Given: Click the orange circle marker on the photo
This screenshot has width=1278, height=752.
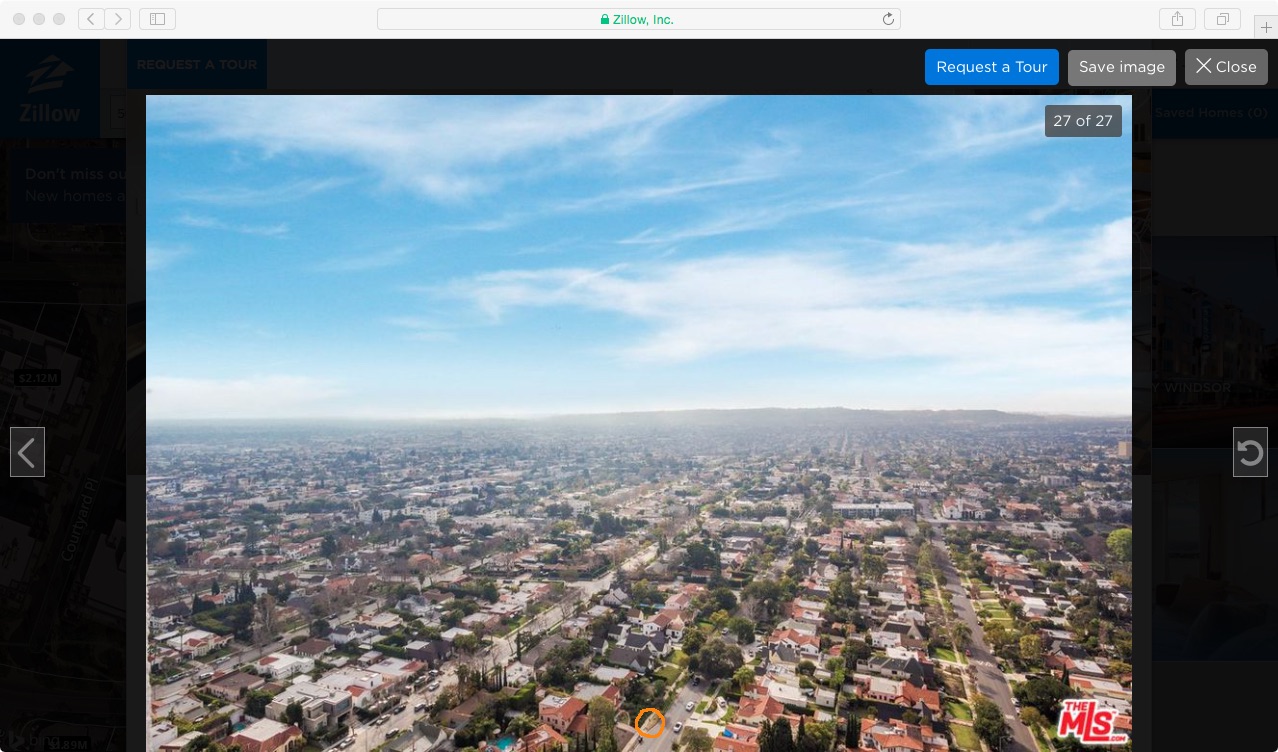Looking at the screenshot, I should (650, 722).
